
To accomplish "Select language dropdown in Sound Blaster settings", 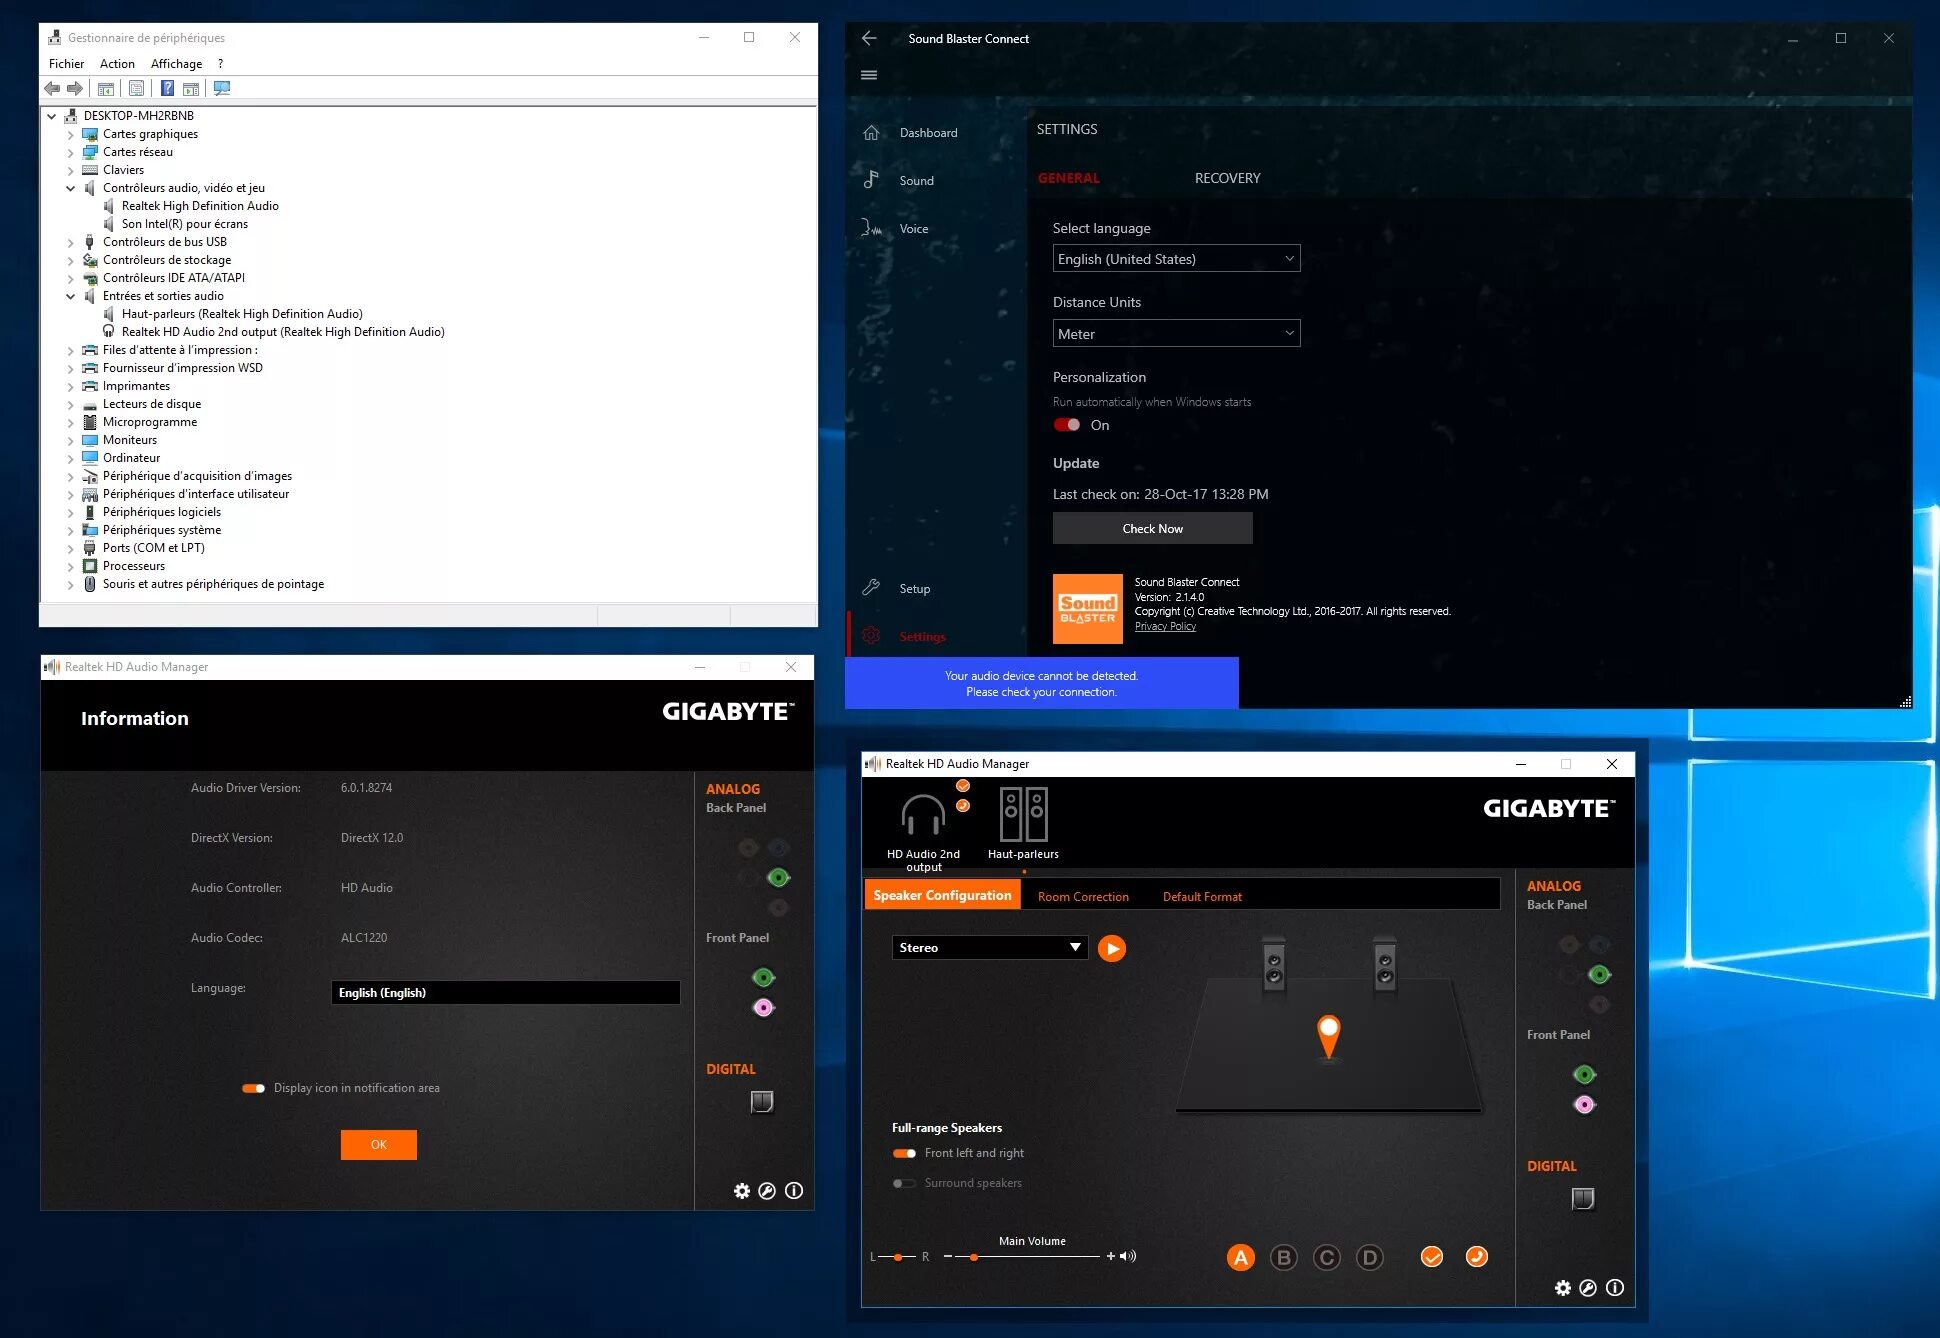I will [1173, 259].
